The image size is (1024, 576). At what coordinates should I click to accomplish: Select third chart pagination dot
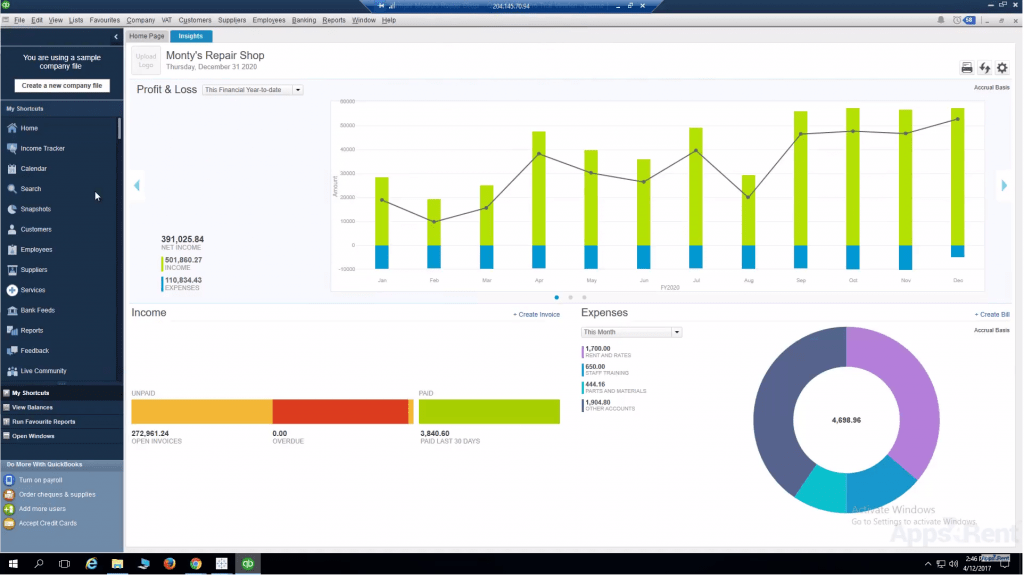pos(584,297)
